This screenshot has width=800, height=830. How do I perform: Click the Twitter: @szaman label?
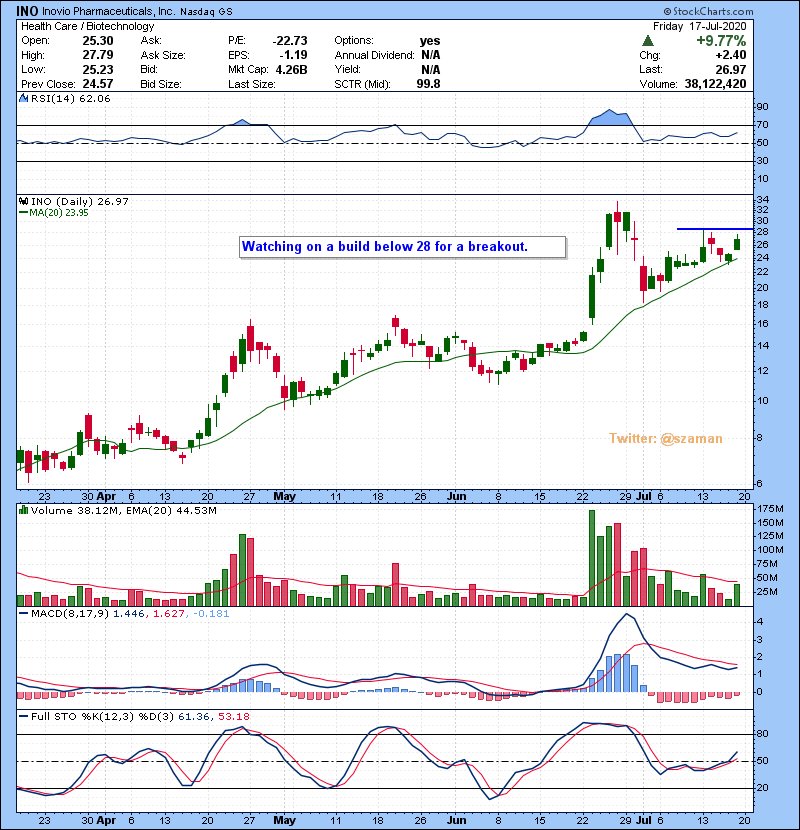click(x=666, y=438)
